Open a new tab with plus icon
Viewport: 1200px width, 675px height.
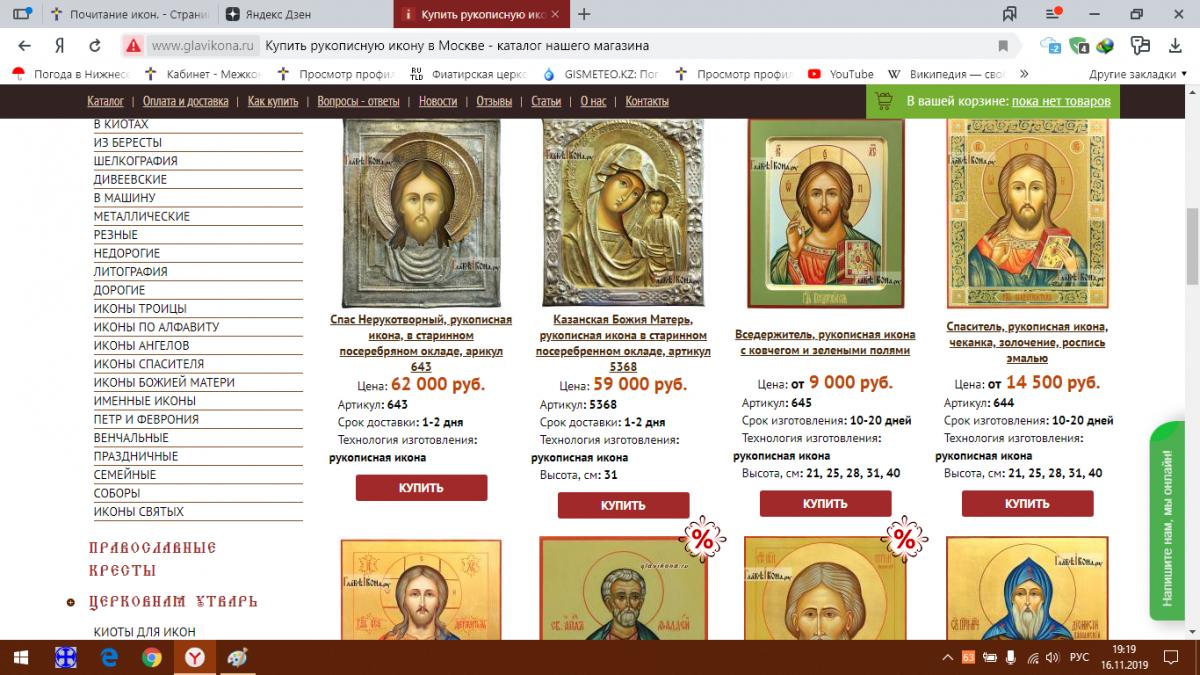point(584,14)
